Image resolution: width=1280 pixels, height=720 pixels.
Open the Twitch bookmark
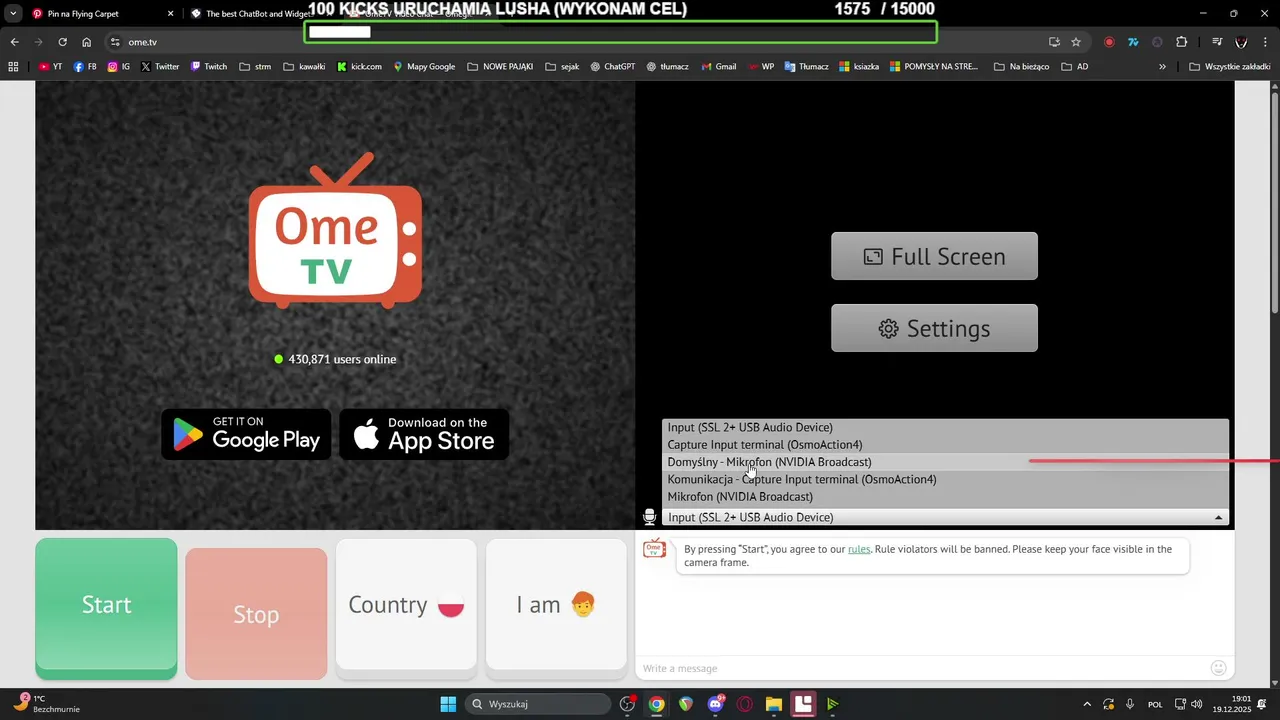pyautogui.click(x=208, y=67)
